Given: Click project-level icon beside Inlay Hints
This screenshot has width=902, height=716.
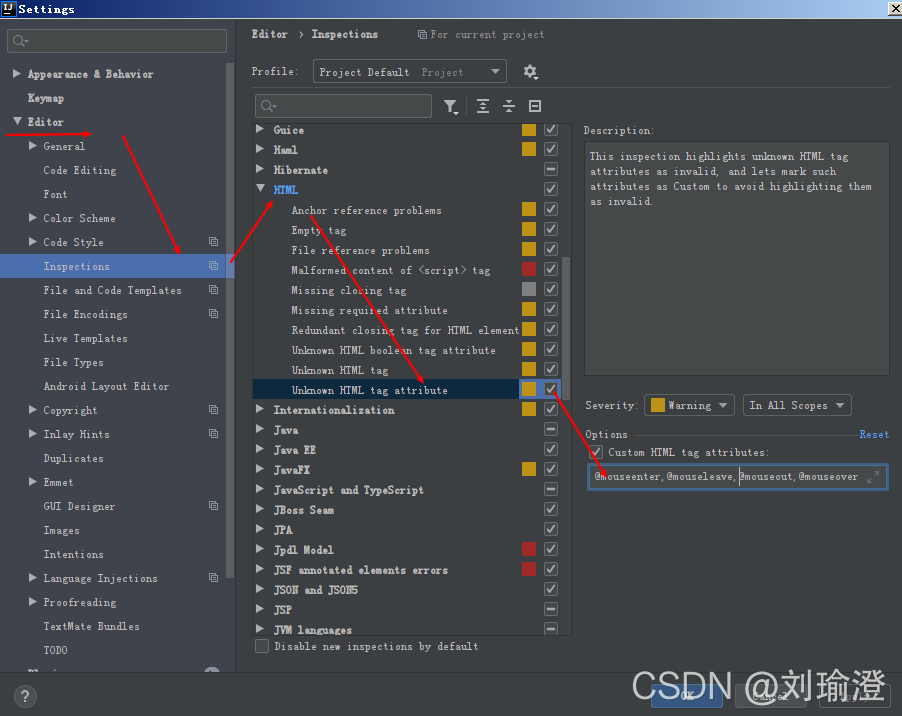Looking at the screenshot, I should coord(213,434).
